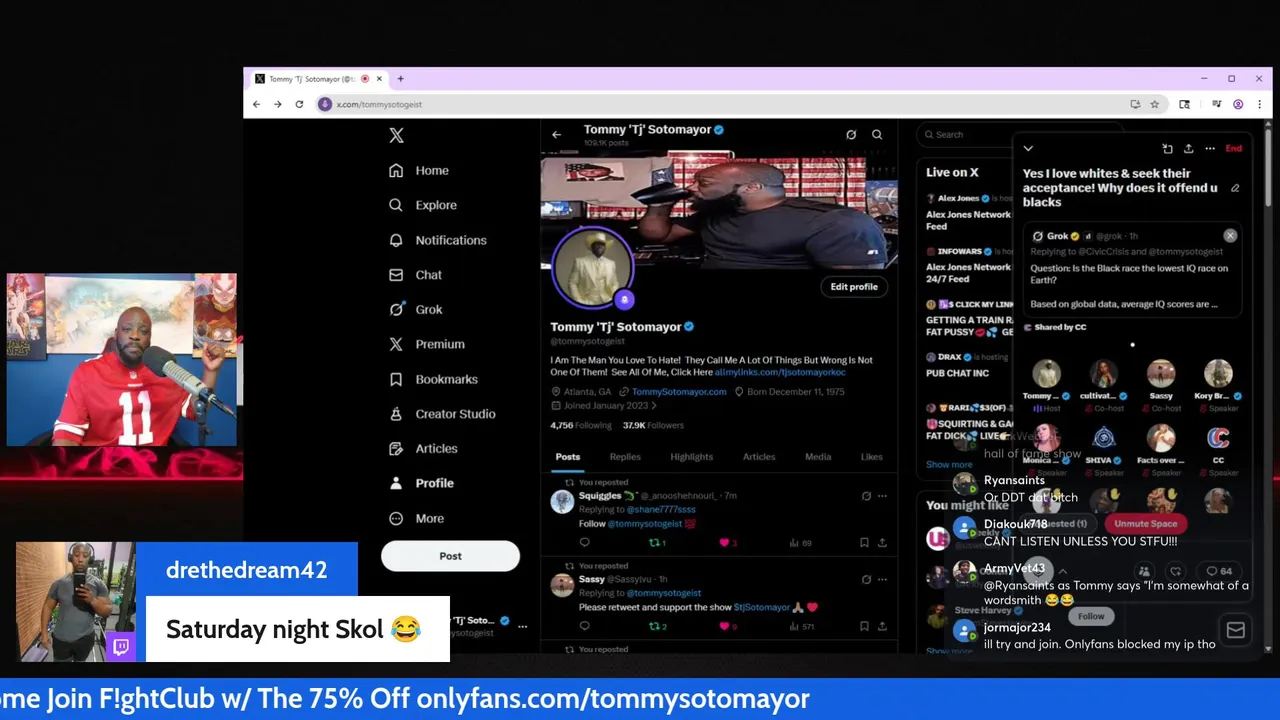Switch to the Replies tab

click(625, 457)
